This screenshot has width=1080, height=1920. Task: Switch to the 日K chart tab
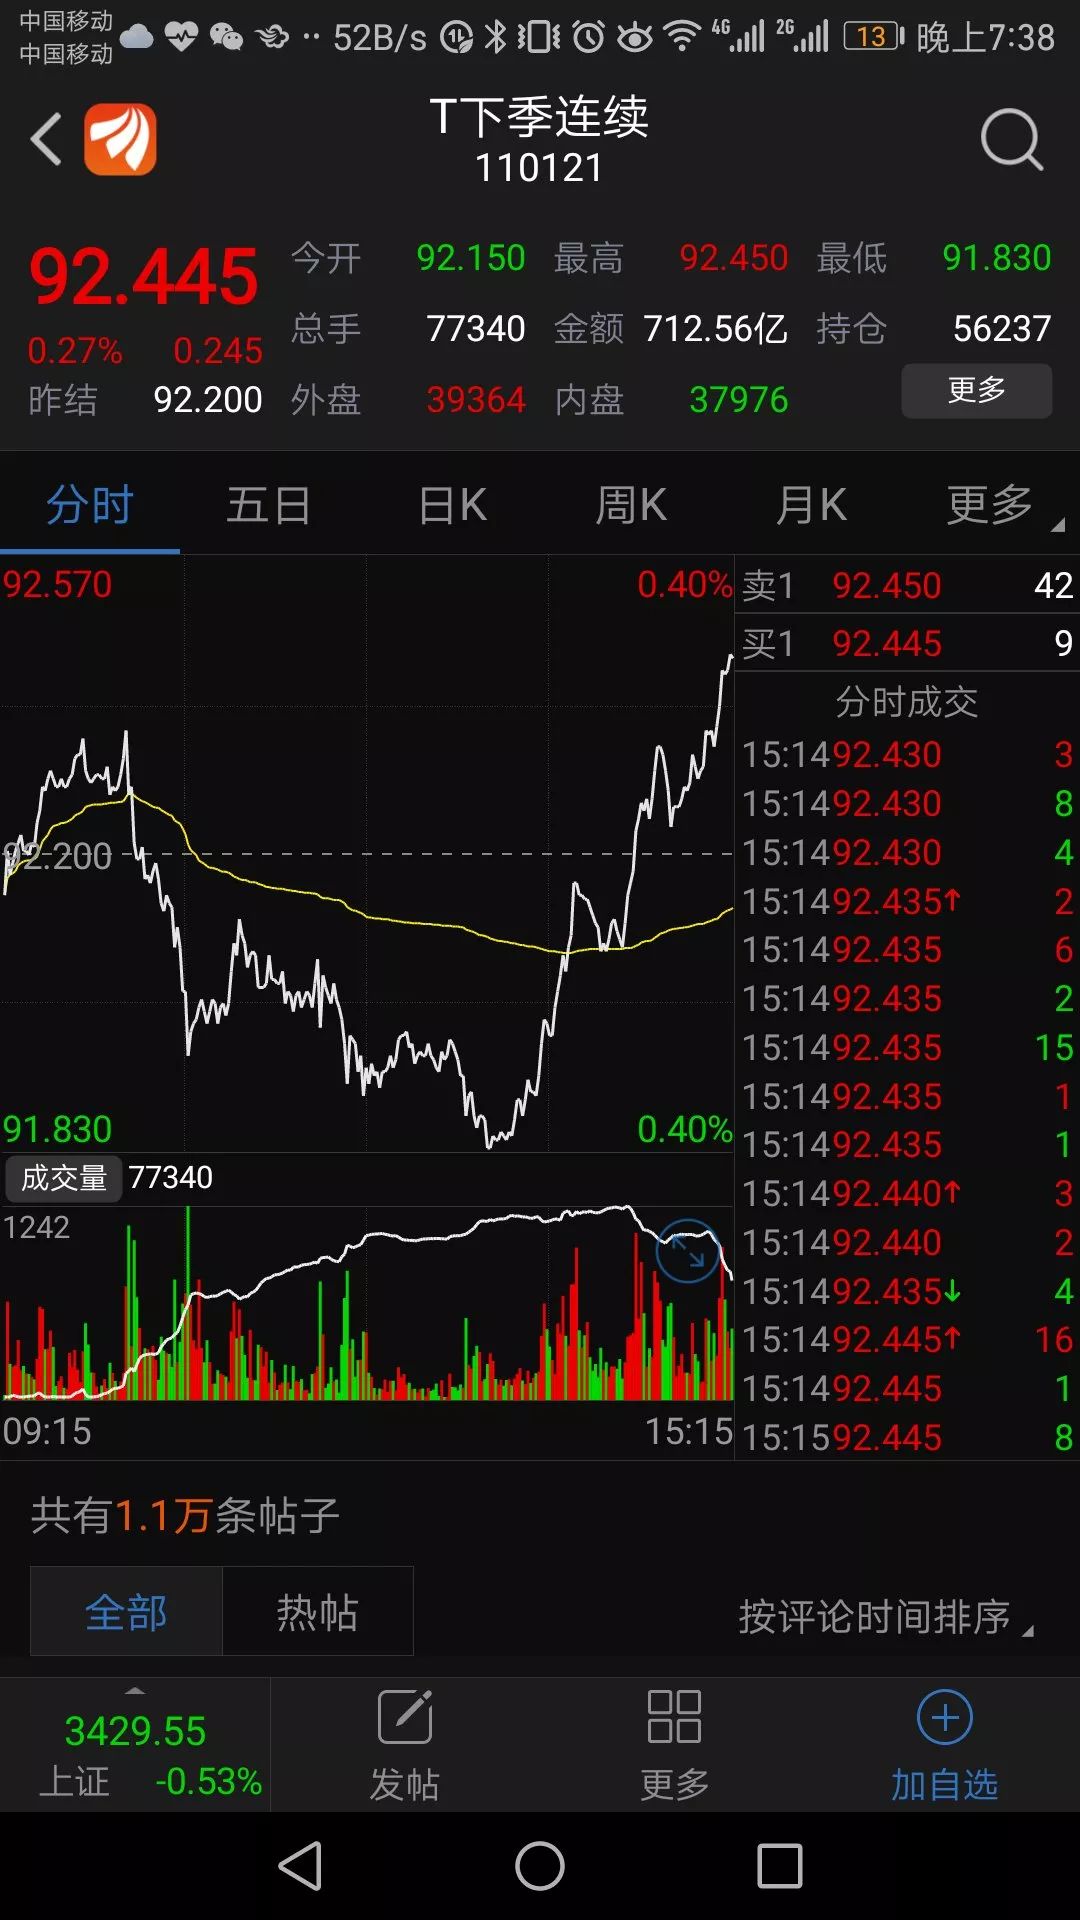click(x=452, y=504)
